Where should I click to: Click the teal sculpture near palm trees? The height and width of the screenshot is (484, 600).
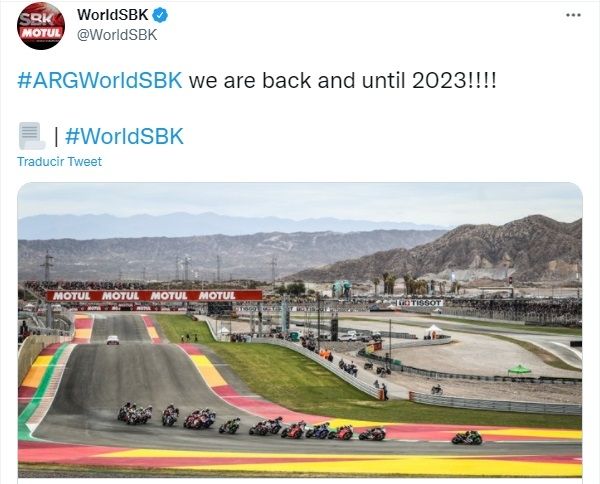[341, 289]
